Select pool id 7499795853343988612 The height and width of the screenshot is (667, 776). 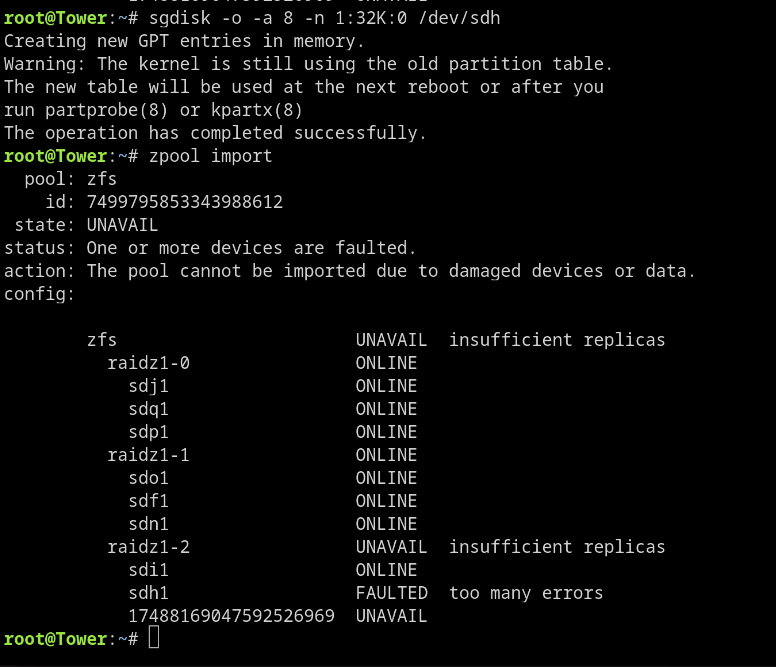185,202
